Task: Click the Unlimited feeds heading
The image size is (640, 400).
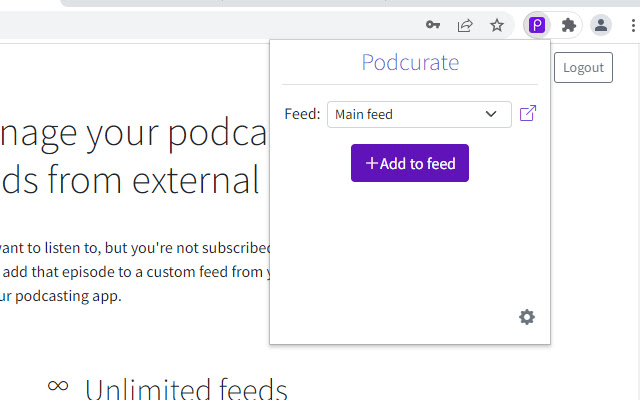Action: point(186,389)
